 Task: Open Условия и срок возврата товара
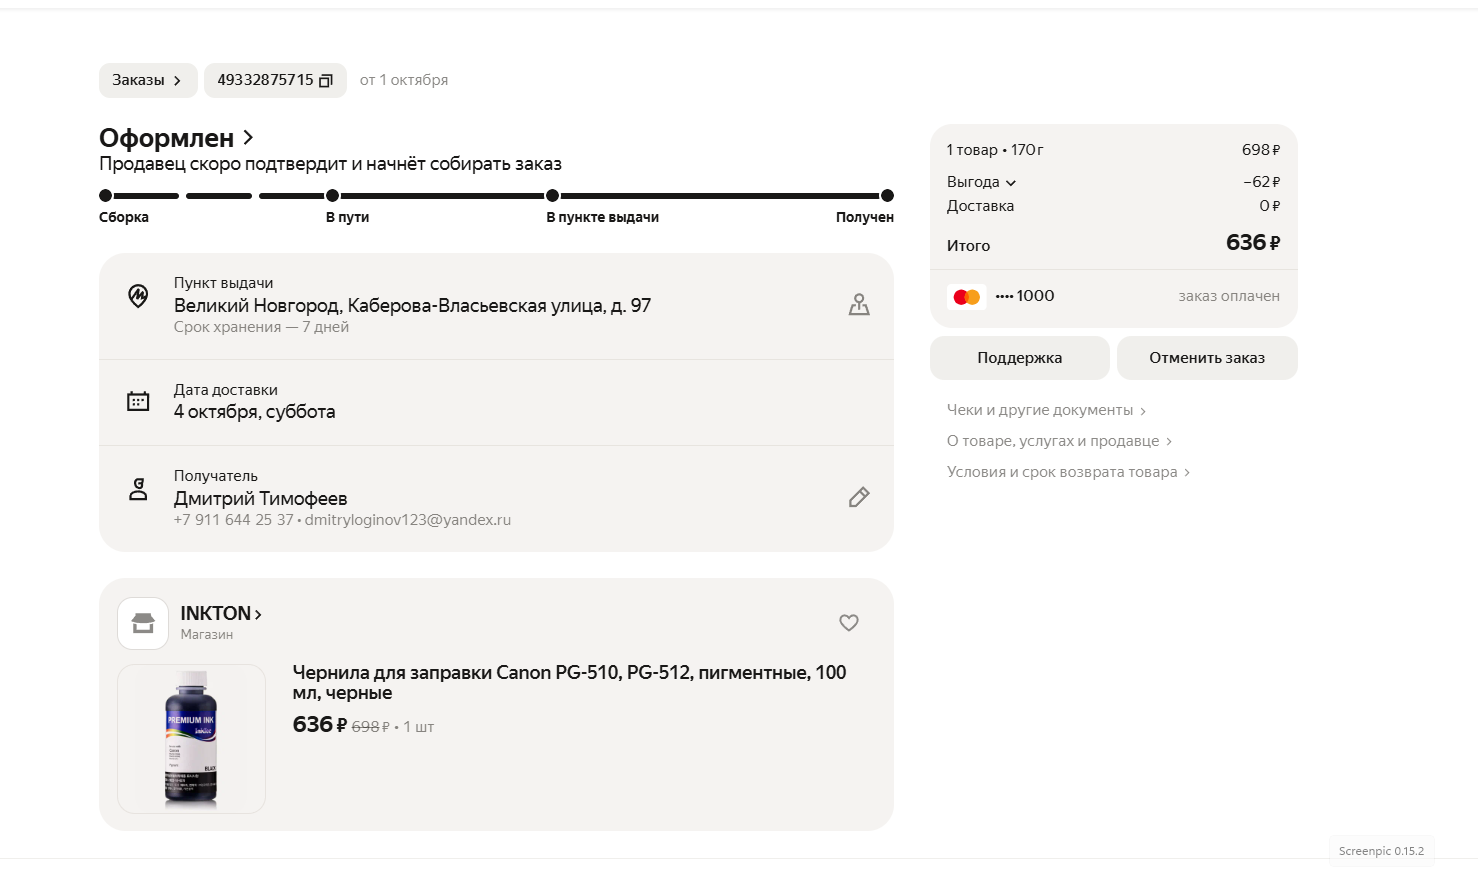(x=1067, y=472)
